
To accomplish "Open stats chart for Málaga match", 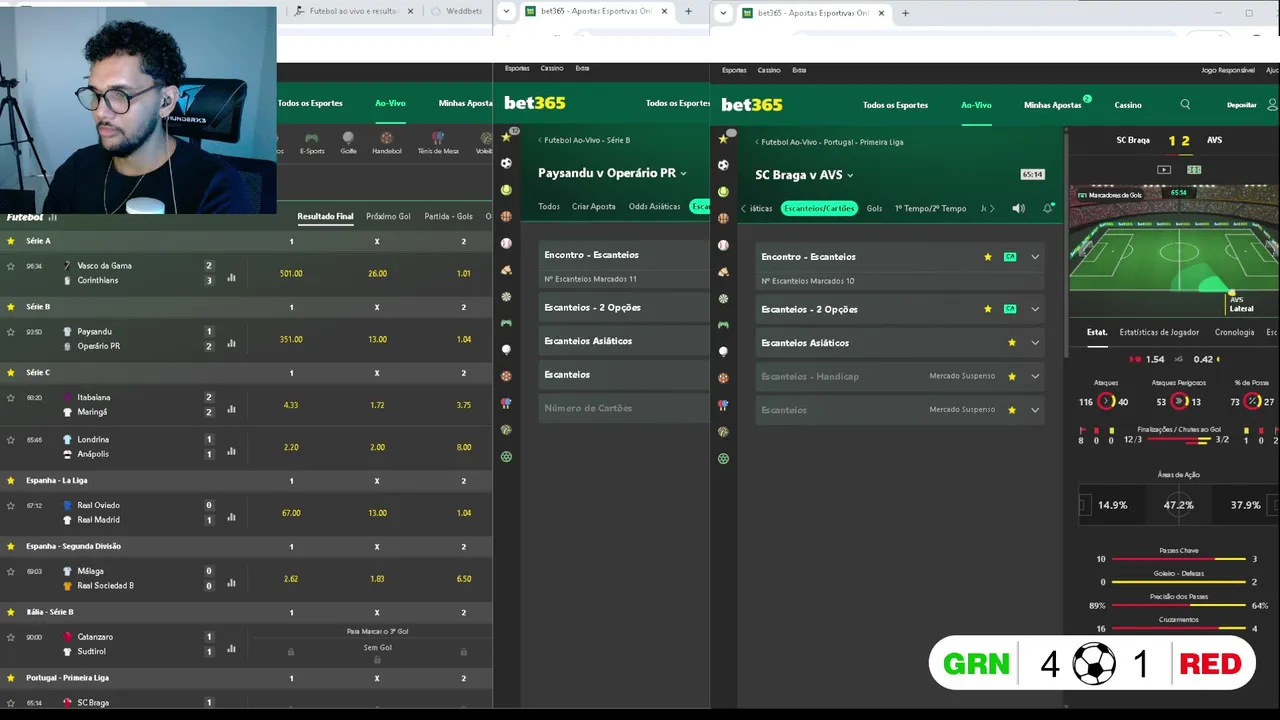I will click(231, 583).
